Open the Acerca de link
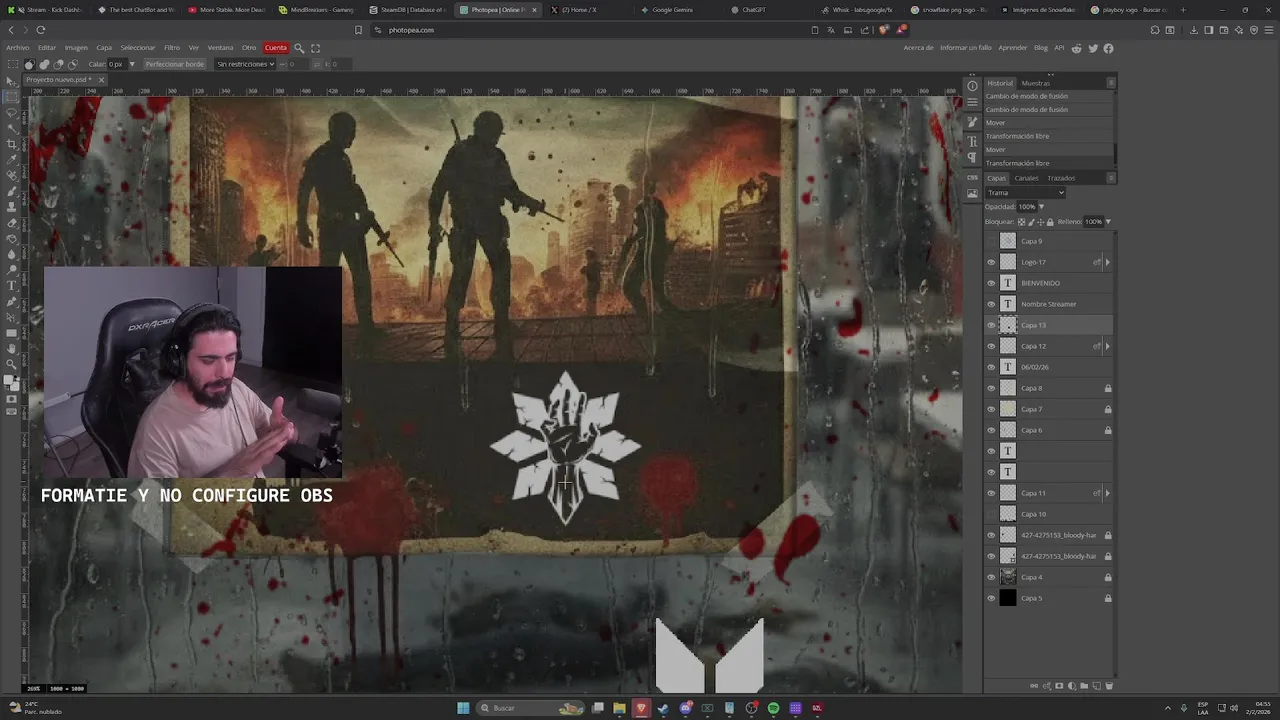The height and width of the screenshot is (720, 1280). (x=918, y=48)
